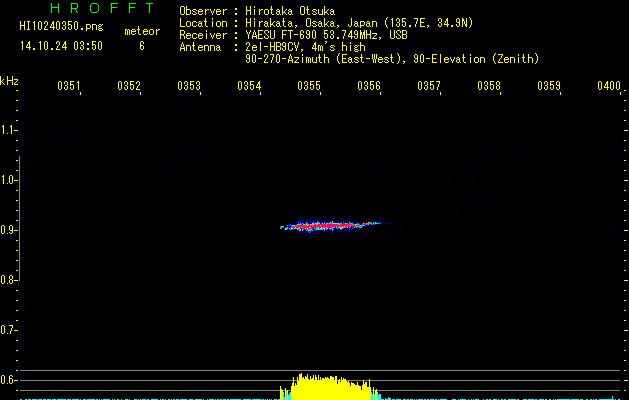This screenshot has width=629, height=400.
Task: Click the kHz axis unit label
Action: [x=9, y=81]
